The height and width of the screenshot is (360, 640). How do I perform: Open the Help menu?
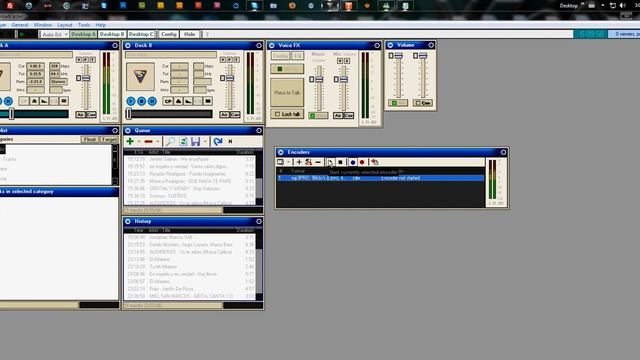click(100, 25)
